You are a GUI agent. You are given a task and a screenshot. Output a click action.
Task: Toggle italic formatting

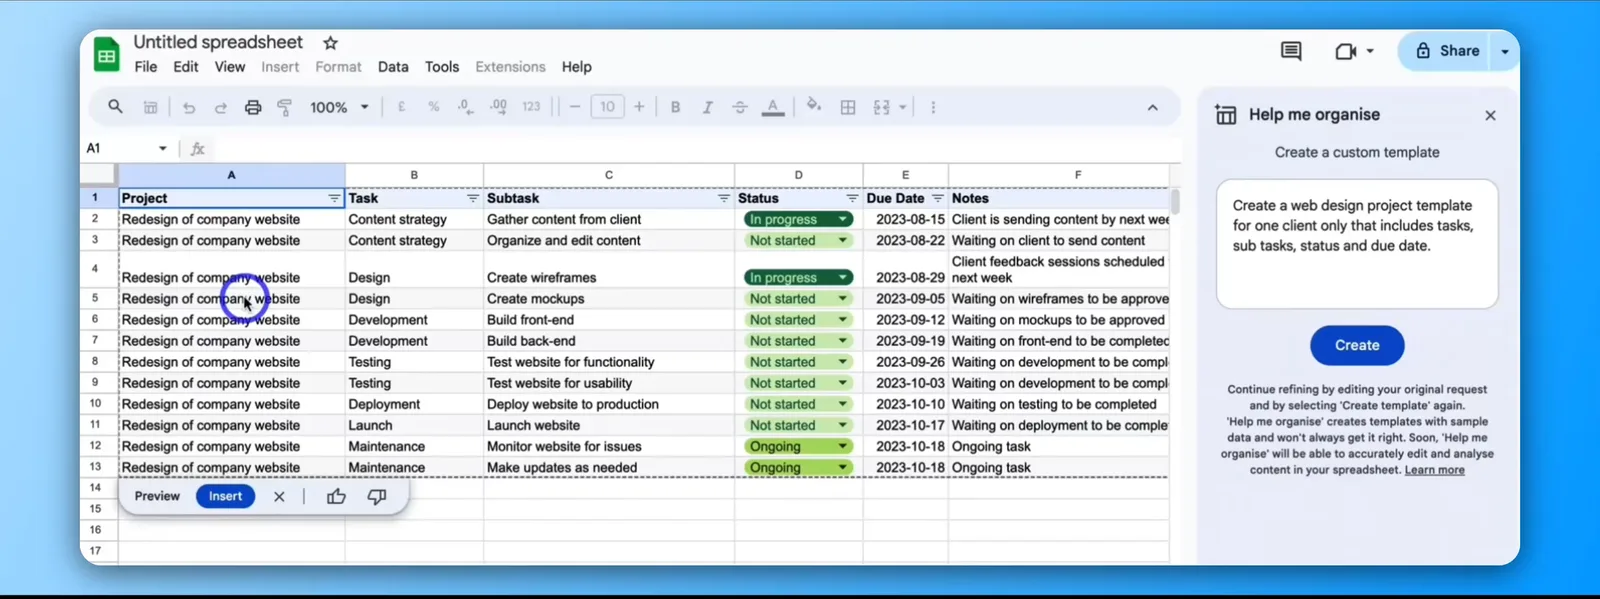pyautogui.click(x=707, y=107)
